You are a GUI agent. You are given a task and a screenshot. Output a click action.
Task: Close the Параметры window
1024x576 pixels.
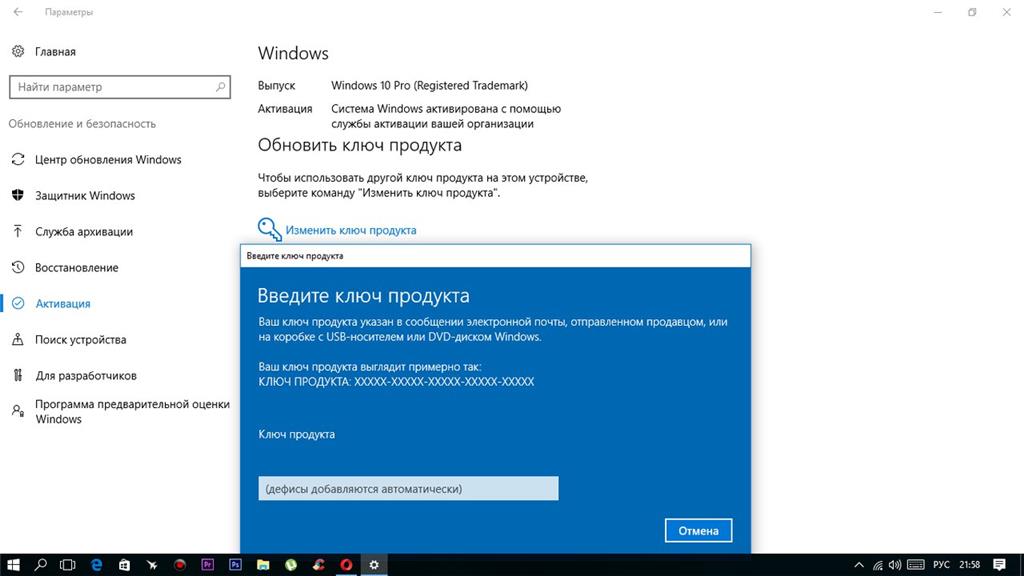click(x=1006, y=12)
